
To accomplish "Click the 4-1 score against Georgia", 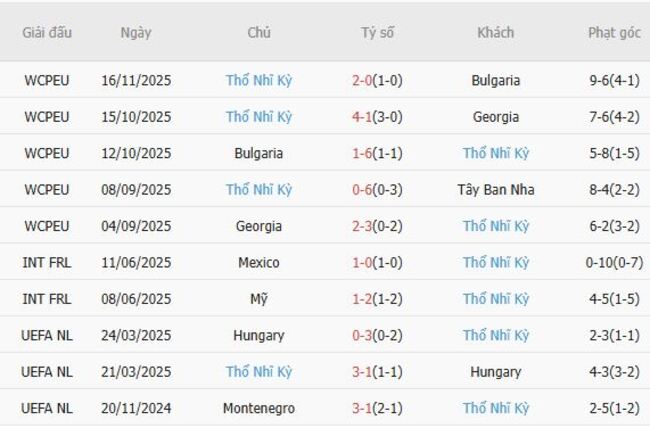I will (377, 117).
